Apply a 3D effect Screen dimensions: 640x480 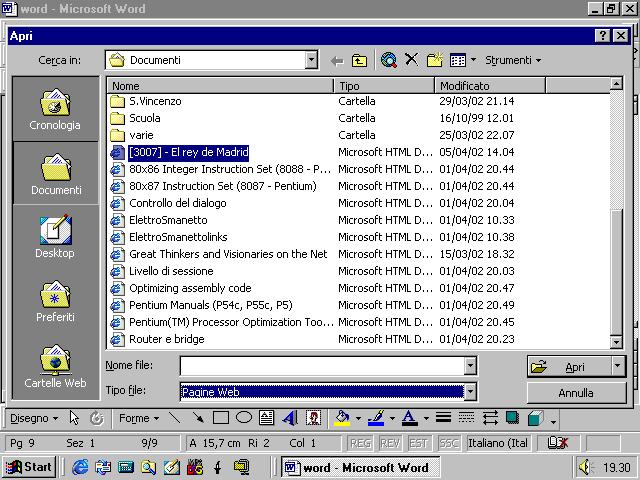coord(535,418)
